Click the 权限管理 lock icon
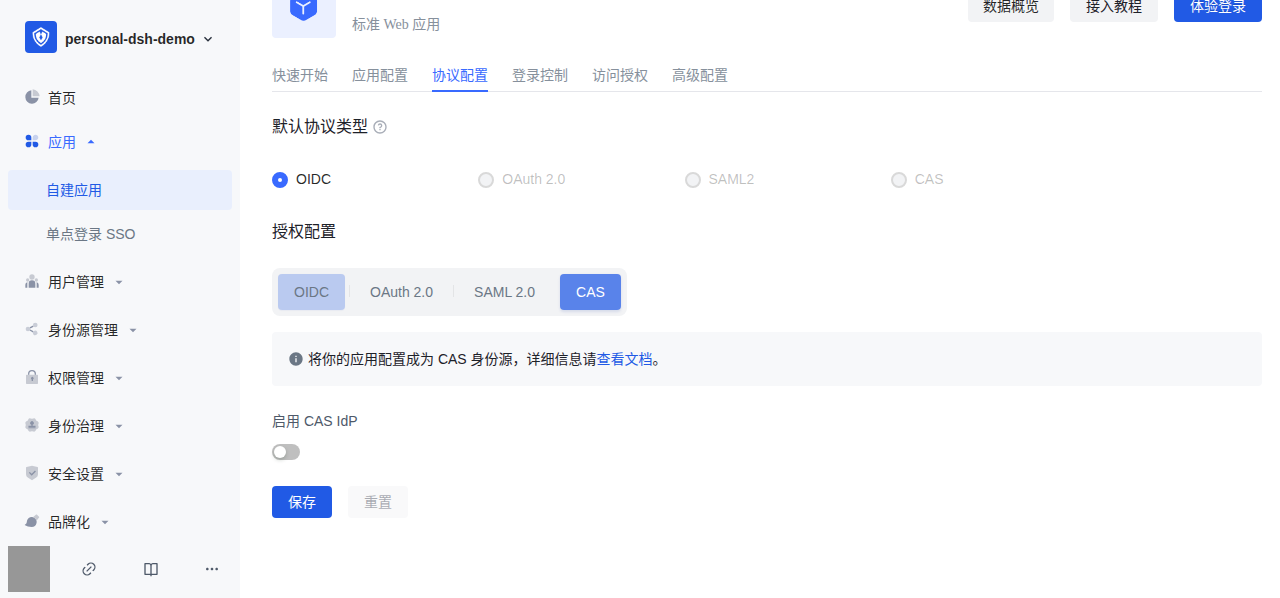 (x=32, y=378)
